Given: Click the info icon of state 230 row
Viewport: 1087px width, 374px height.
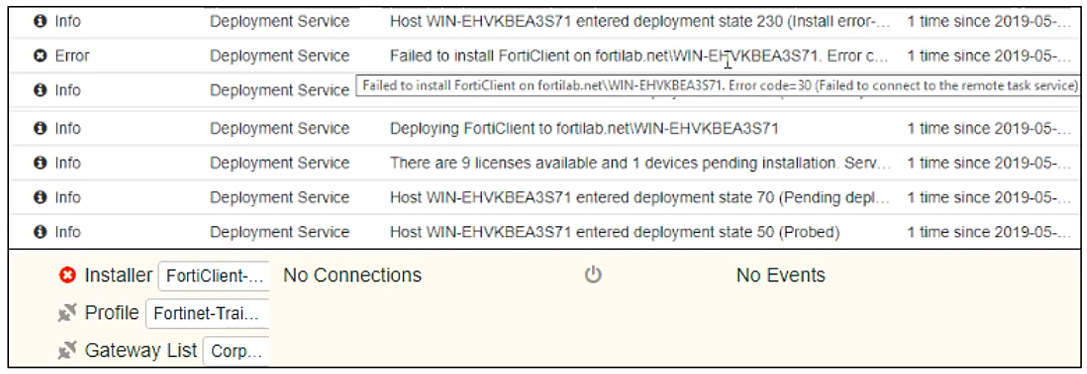Looking at the screenshot, I should click(x=40, y=22).
